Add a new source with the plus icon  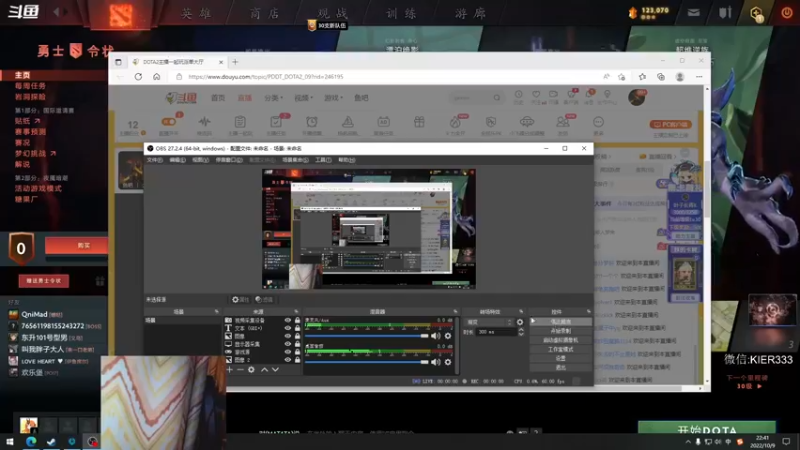click(230, 369)
